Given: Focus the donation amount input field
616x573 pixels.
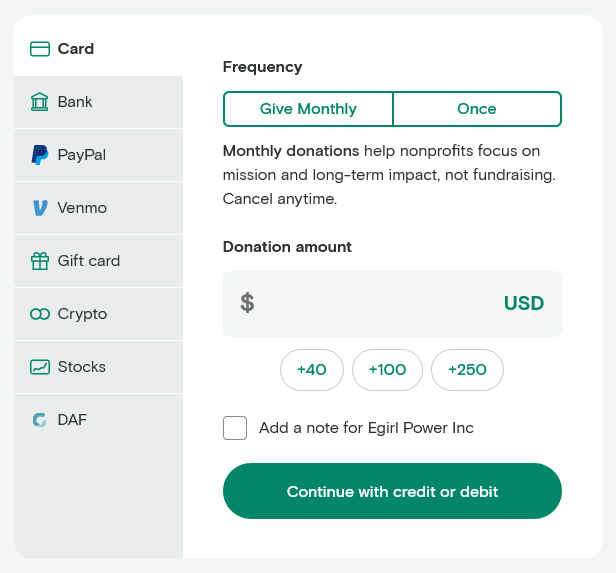Looking at the screenshot, I should point(377,304).
